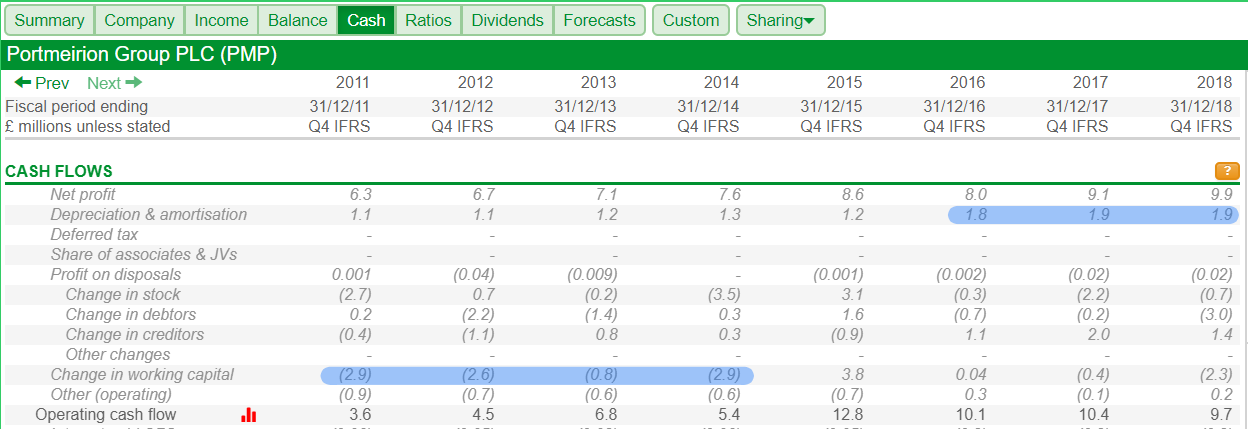Click the Deferred tax row label

(95, 234)
